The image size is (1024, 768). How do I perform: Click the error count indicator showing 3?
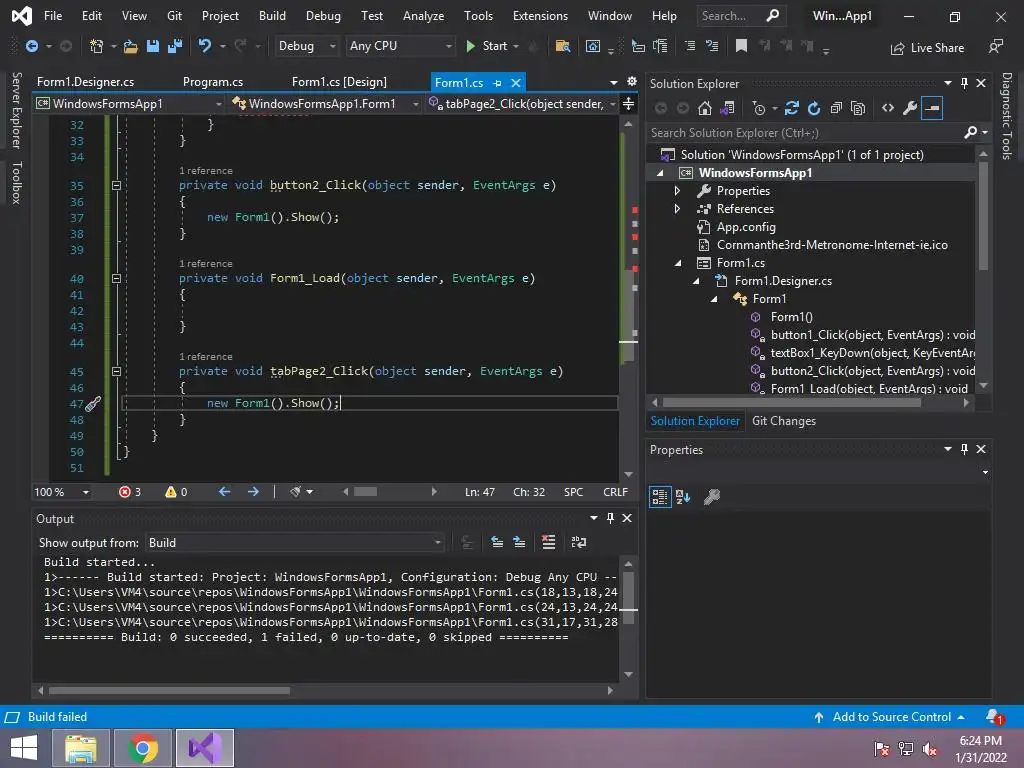point(130,492)
